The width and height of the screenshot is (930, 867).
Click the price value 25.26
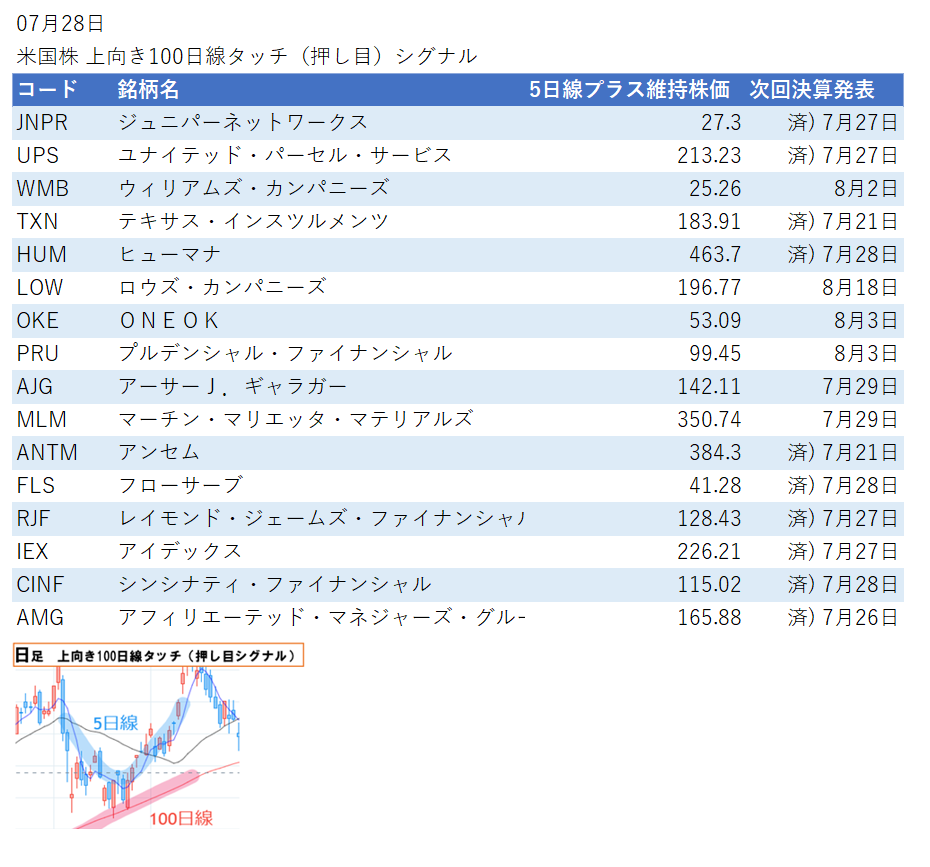coord(715,189)
